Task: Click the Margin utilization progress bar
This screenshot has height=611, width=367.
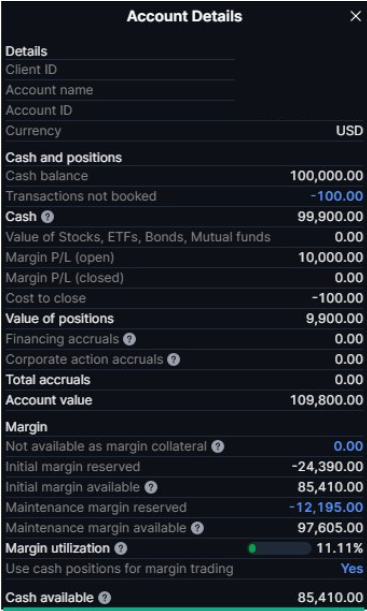Action: (x=279, y=549)
